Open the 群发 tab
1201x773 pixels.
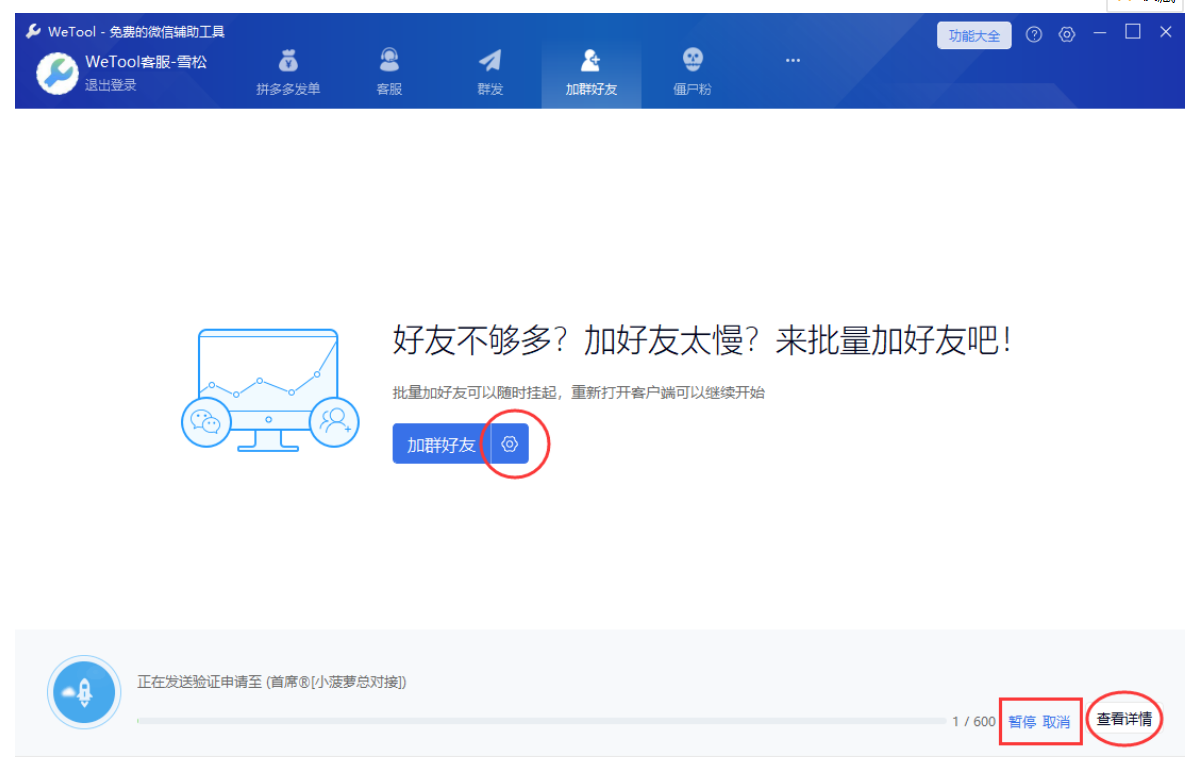point(490,73)
